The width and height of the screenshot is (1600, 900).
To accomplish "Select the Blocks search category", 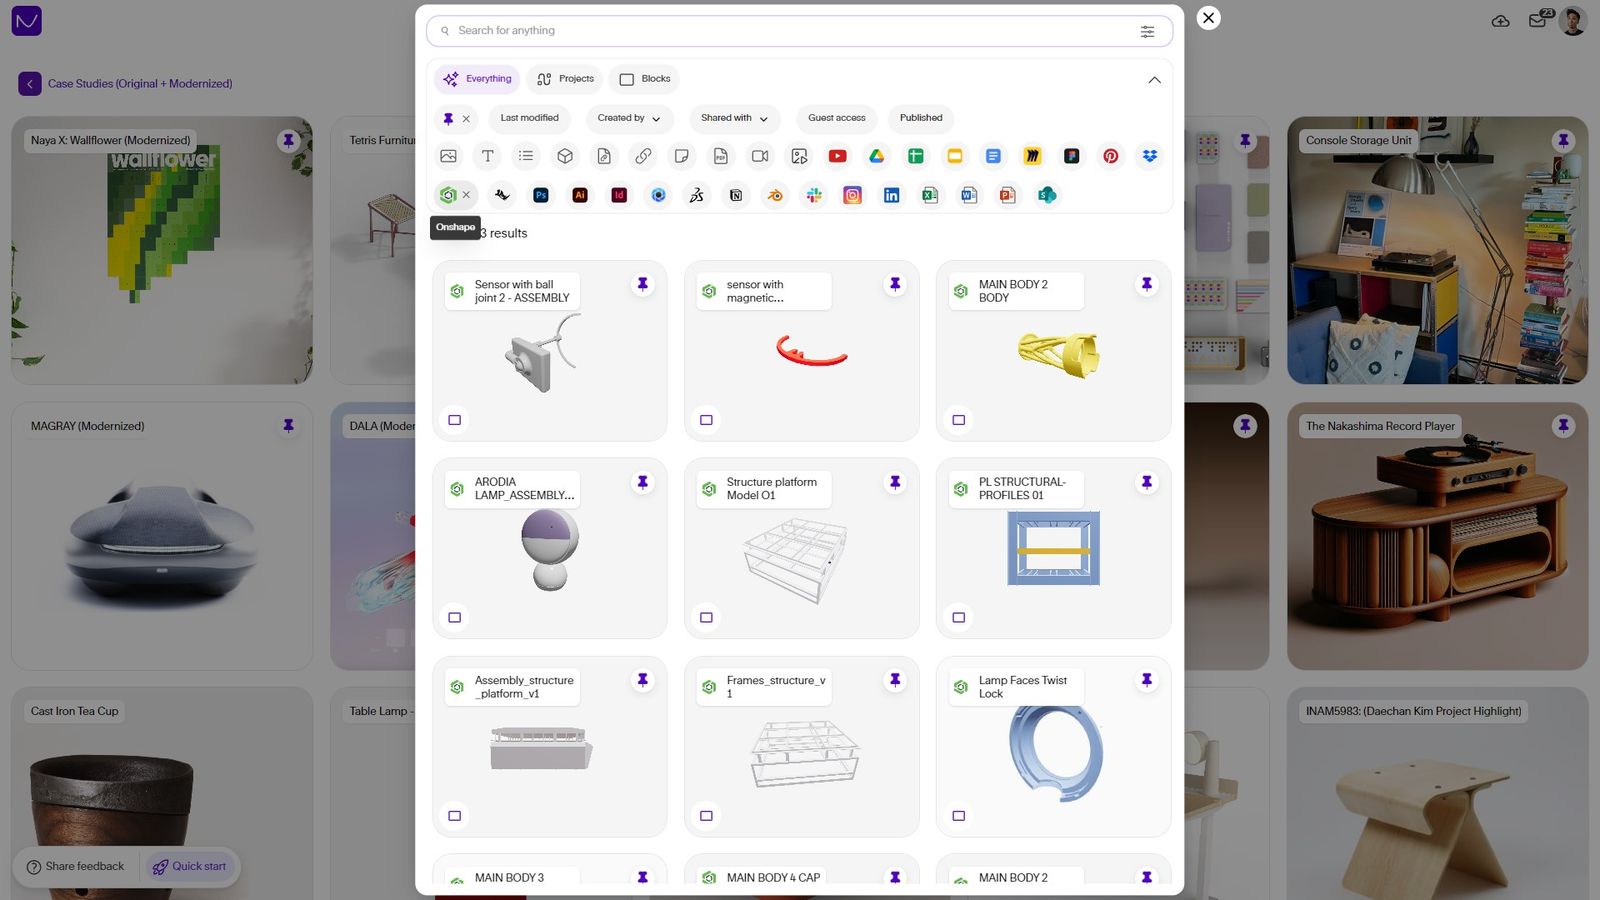I will pyautogui.click(x=643, y=78).
